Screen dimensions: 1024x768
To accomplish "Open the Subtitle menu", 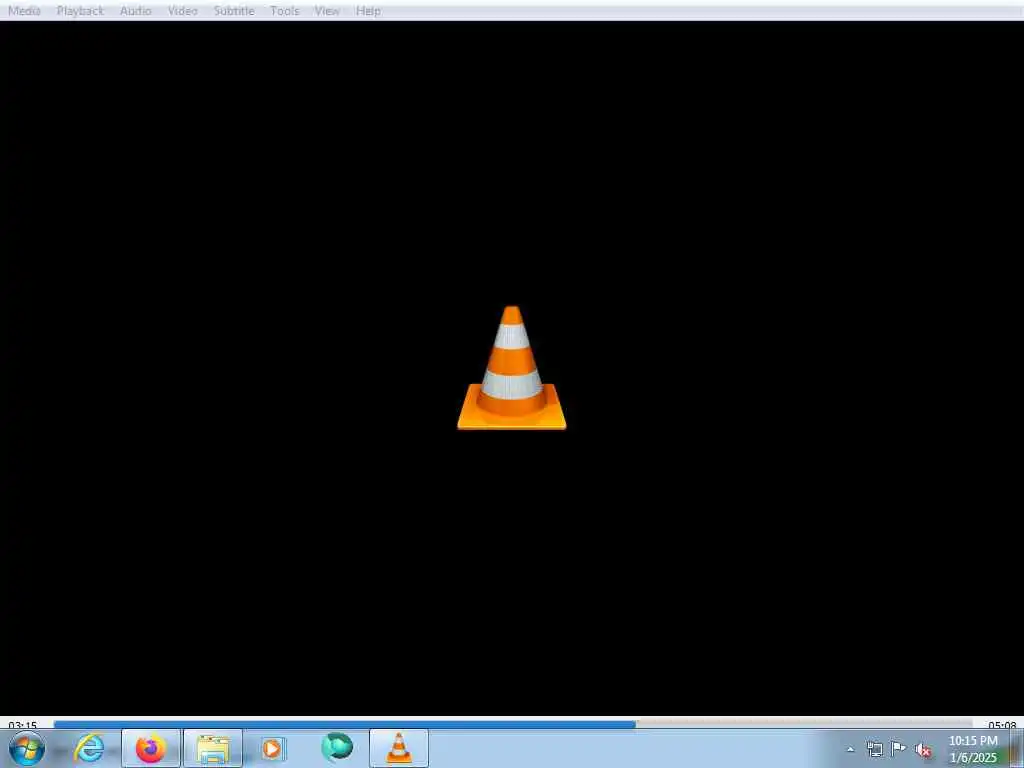I will coord(234,11).
